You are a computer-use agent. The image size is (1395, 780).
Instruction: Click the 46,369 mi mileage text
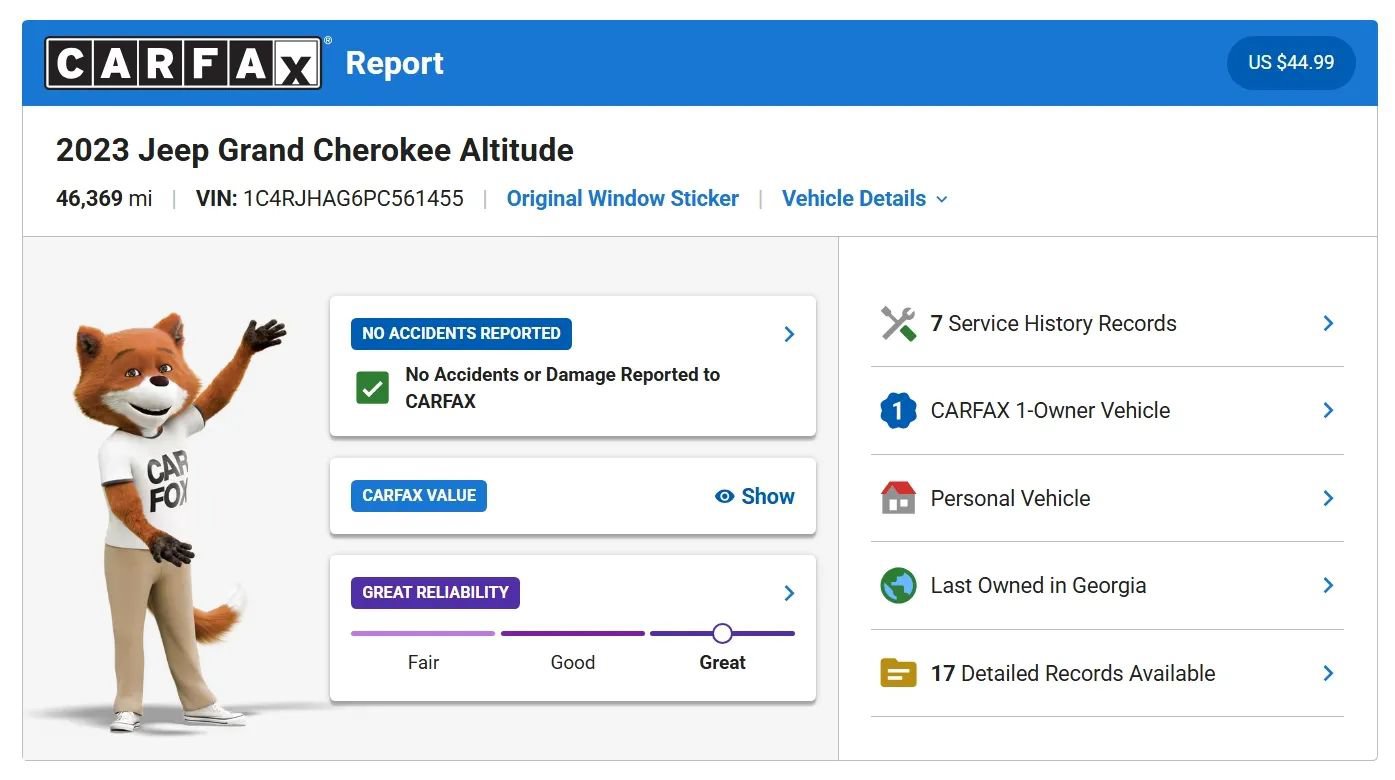(x=104, y=198)
